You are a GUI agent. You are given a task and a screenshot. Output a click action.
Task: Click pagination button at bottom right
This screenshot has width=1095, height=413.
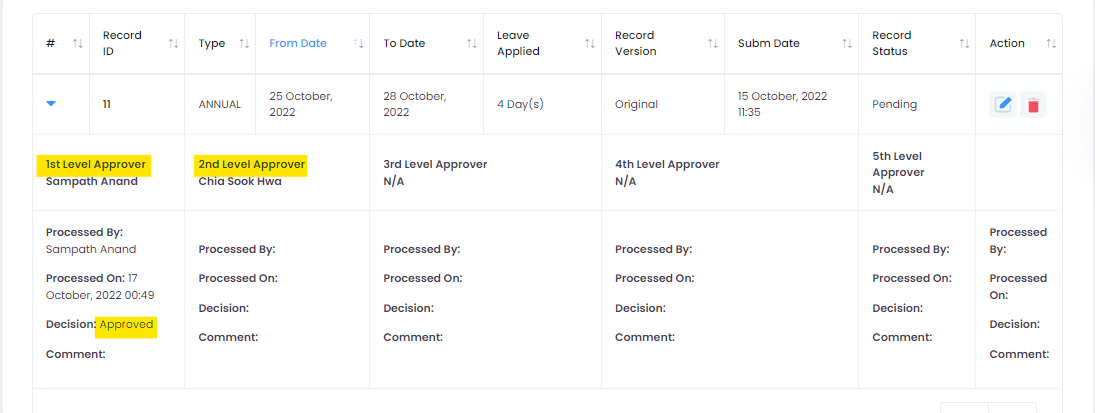tap(987, 407)
